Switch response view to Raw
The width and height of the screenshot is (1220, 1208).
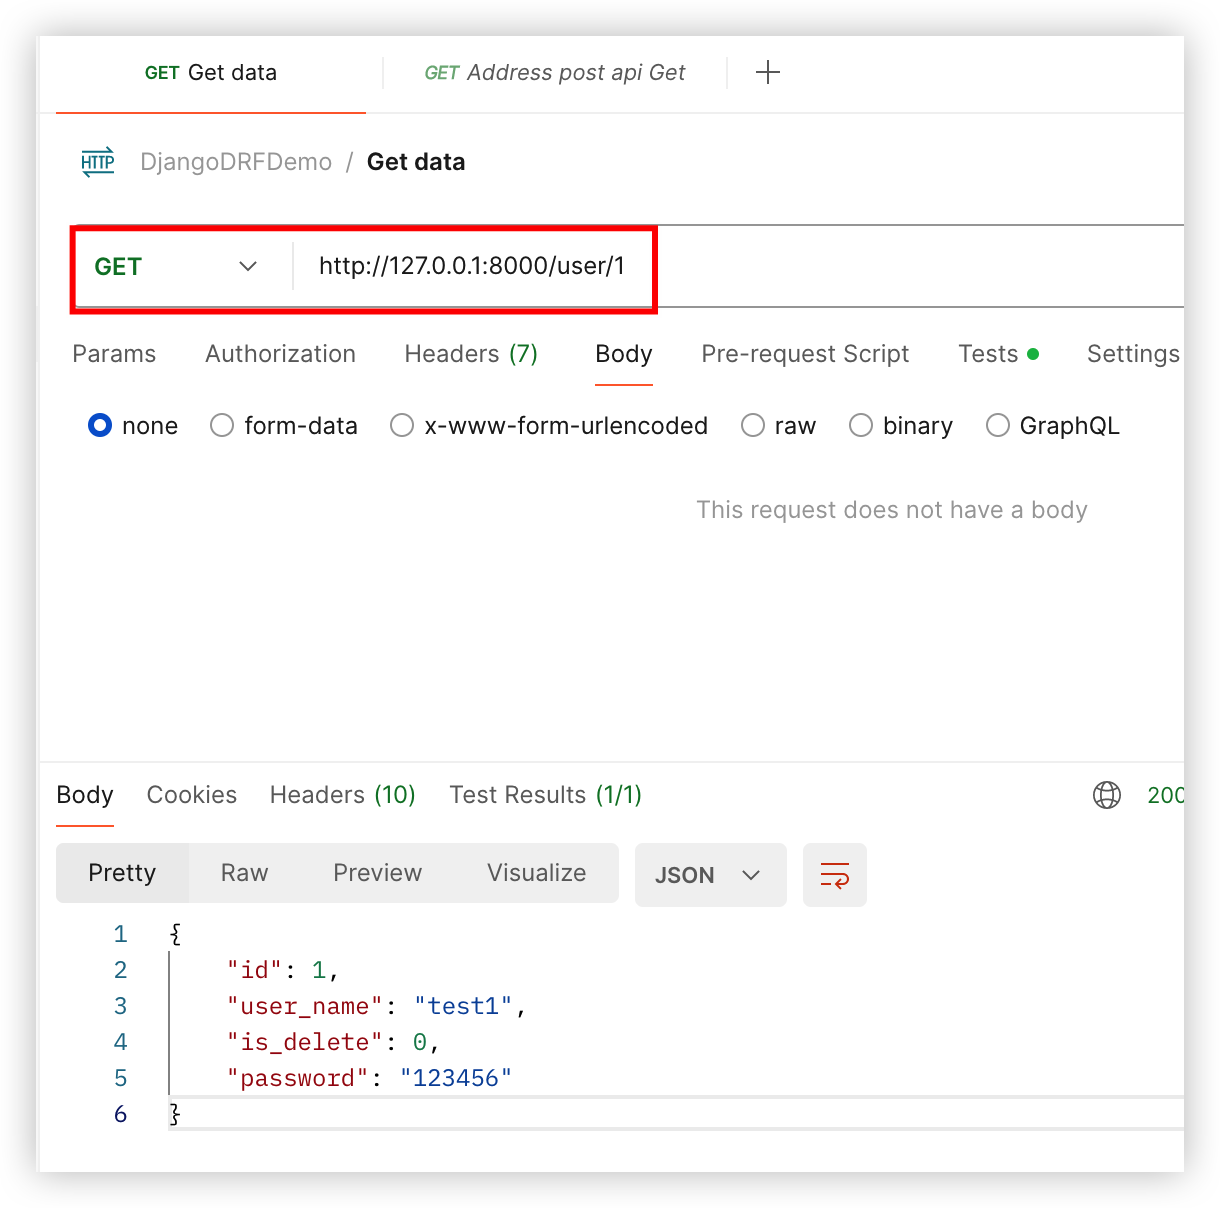coord(244,873)
